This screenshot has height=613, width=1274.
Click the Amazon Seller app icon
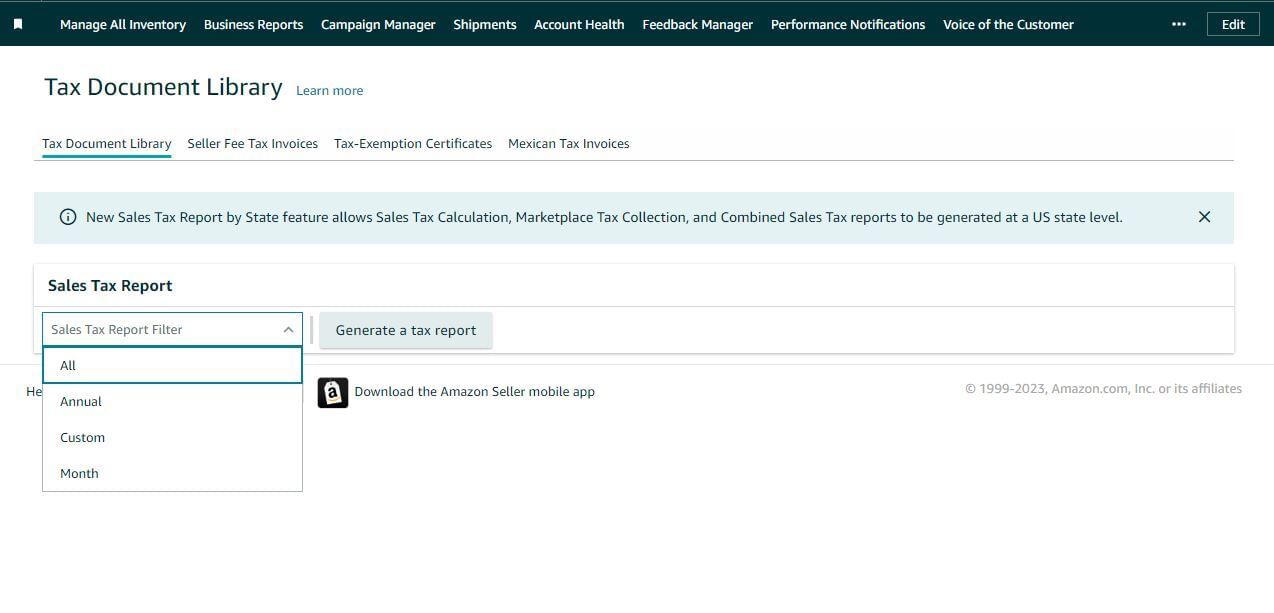tap(332, 392)
